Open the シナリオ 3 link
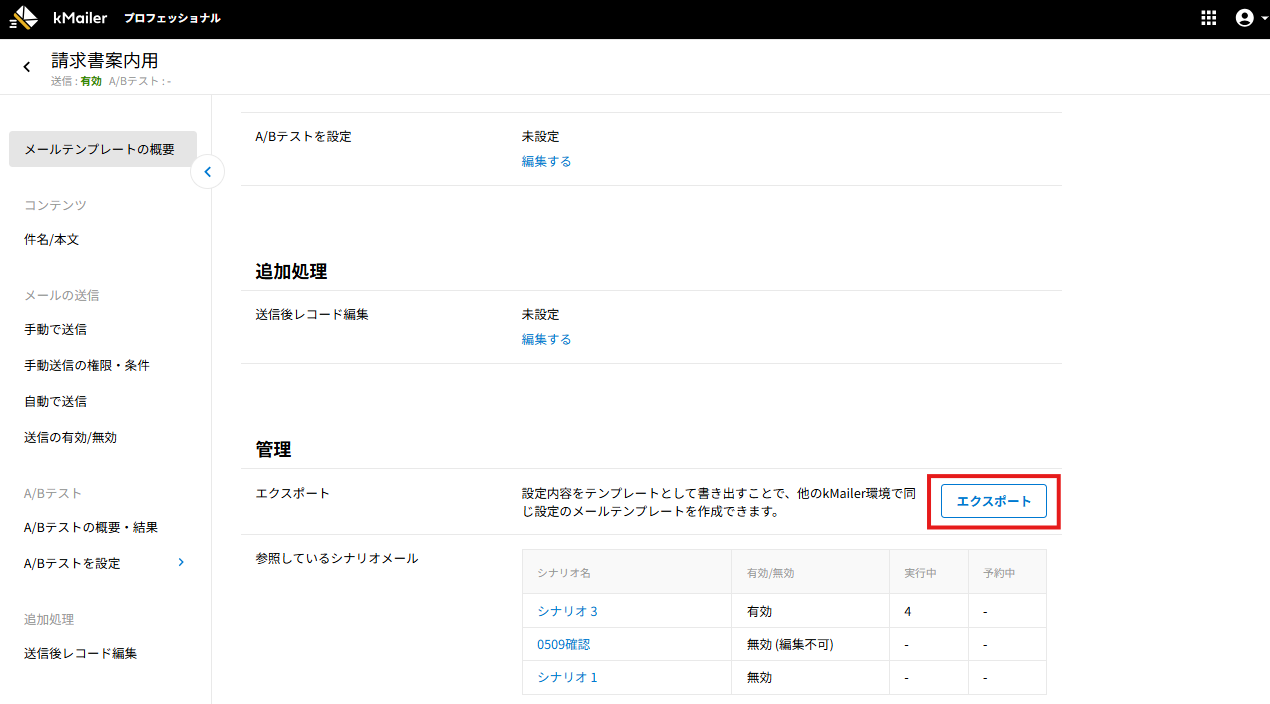 (567, 611)
